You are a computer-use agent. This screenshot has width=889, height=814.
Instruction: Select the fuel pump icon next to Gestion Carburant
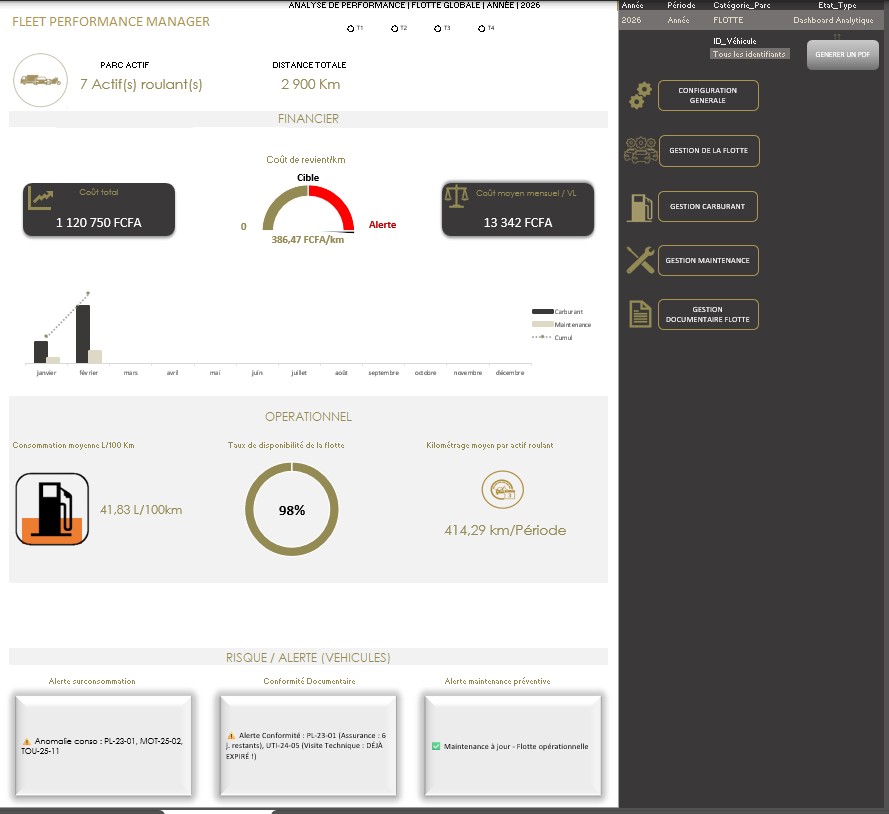[x=639, y=206]
